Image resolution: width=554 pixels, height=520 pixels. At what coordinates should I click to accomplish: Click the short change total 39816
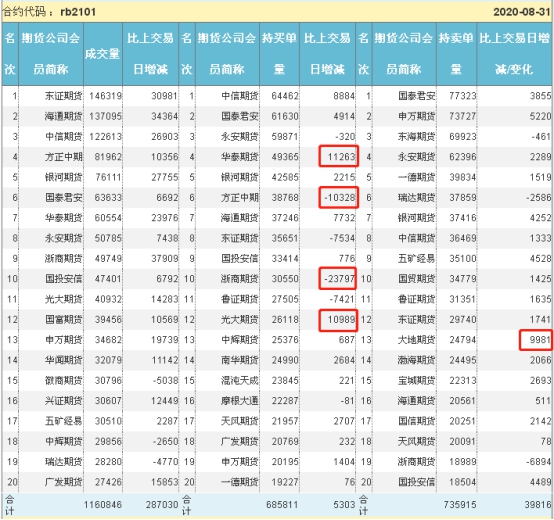coord(537,505)
